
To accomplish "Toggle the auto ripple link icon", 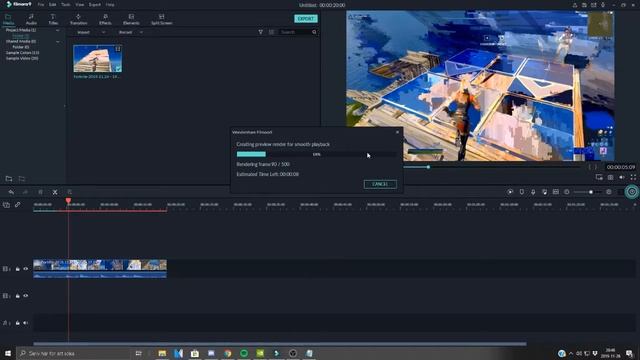I will click(x=18, y=205).
